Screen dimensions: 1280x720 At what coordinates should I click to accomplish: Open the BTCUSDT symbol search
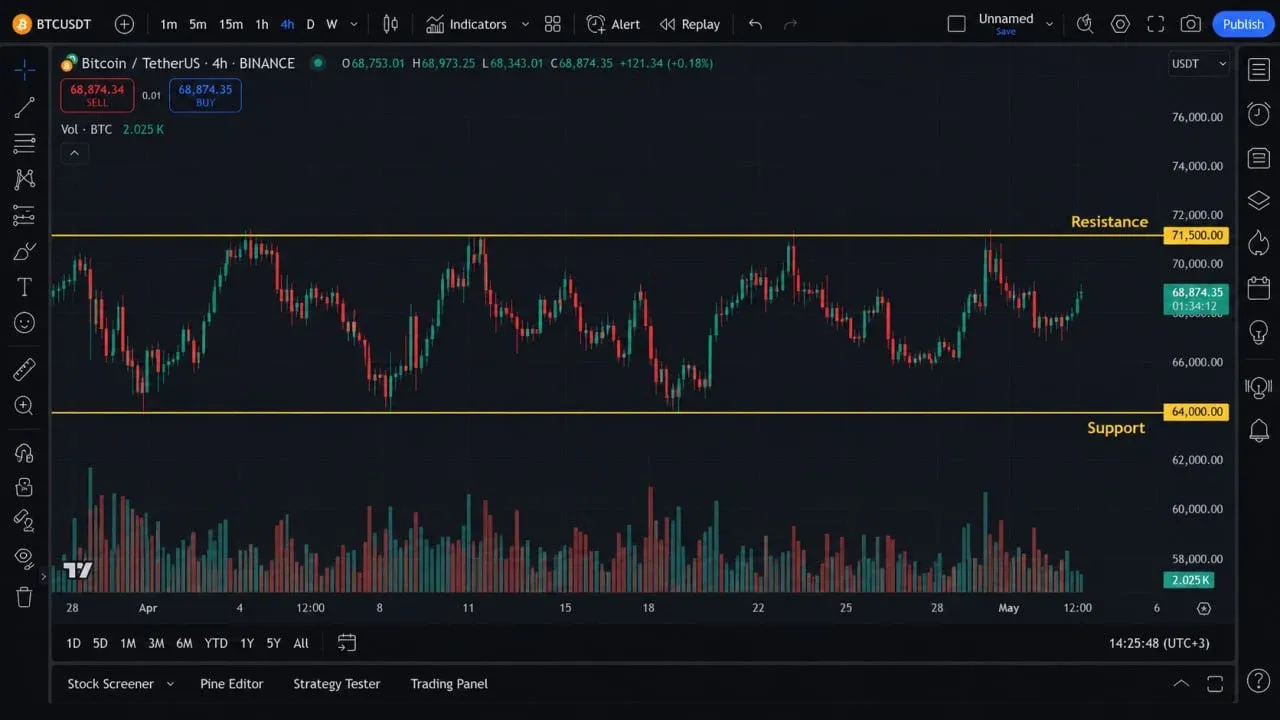52,24
